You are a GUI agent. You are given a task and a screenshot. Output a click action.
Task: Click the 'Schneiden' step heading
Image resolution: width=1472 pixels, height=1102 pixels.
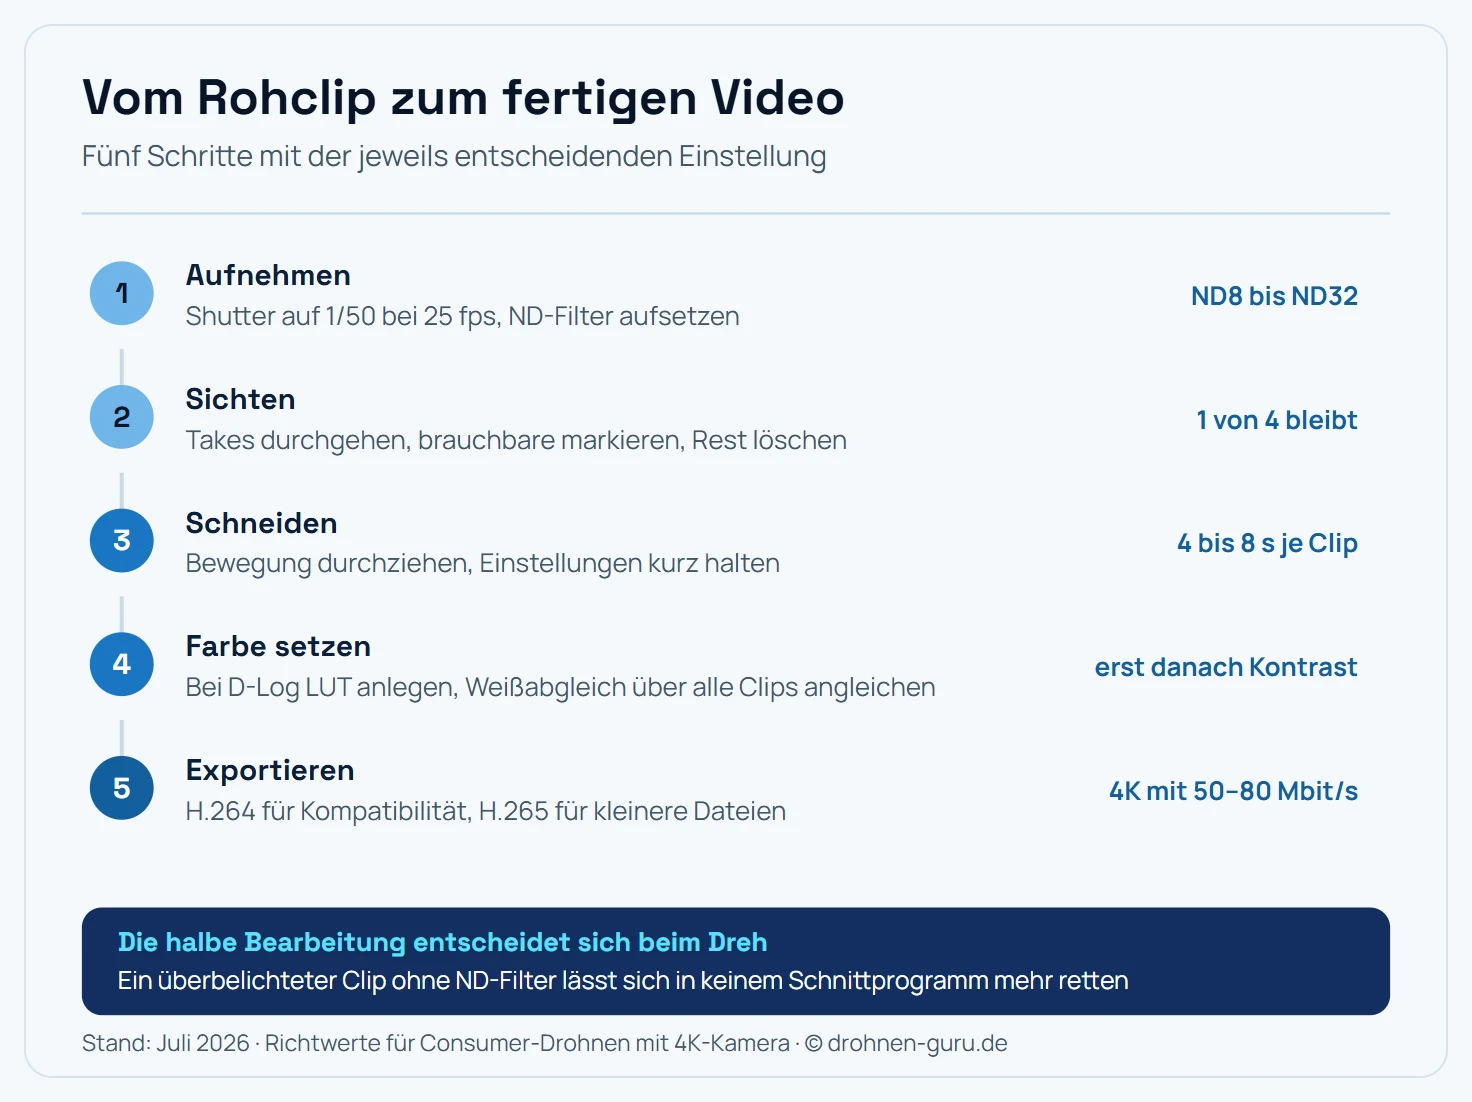tap(261, 523)
